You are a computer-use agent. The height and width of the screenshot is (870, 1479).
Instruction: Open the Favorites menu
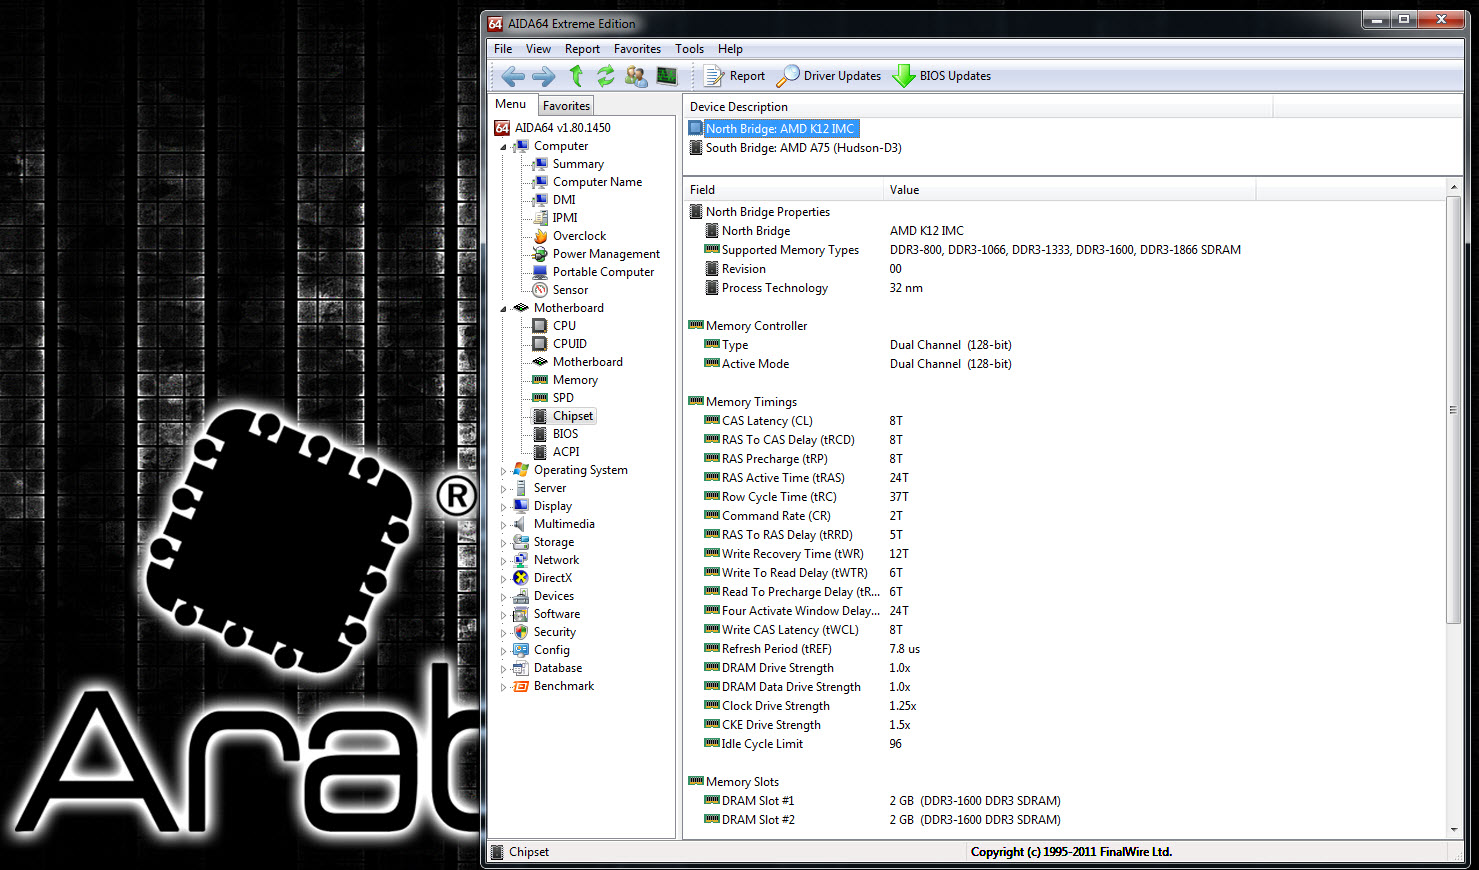click(637, 49)
